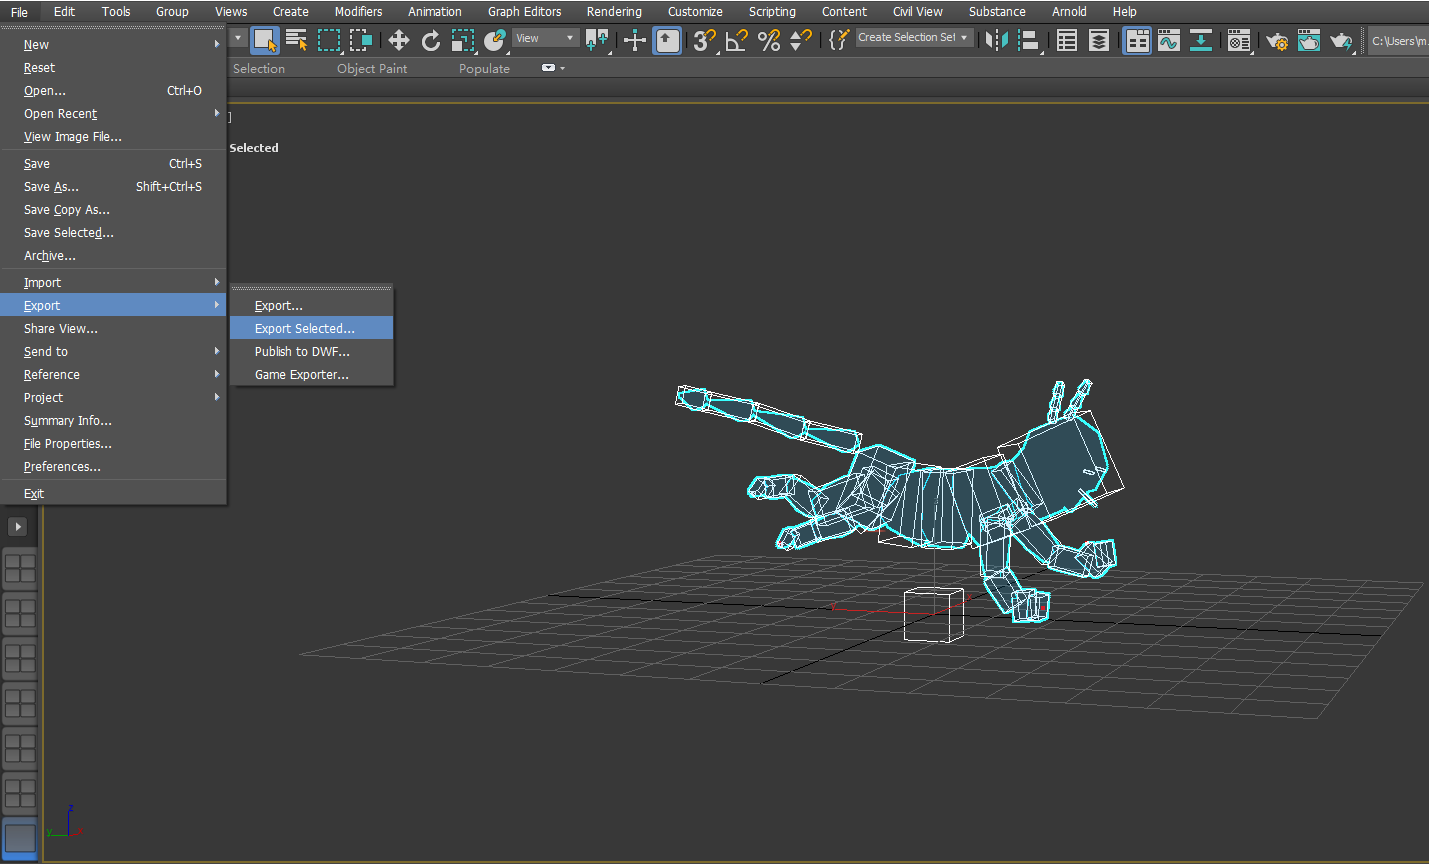Open the Create Selection Set dropdown

tap(914, 37)
